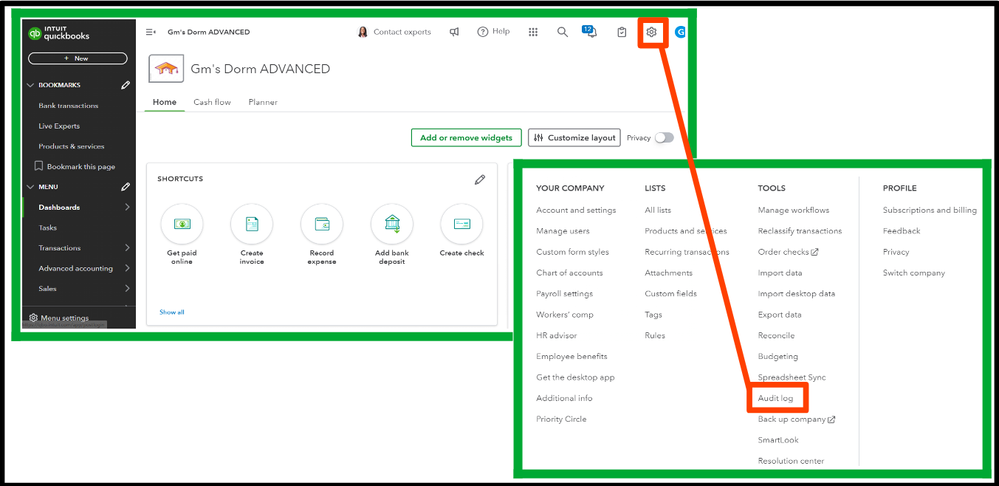The image size is (999, 486).
Task: Collapse the BOOKMARKS section
Action: click(x=30, y=85)
